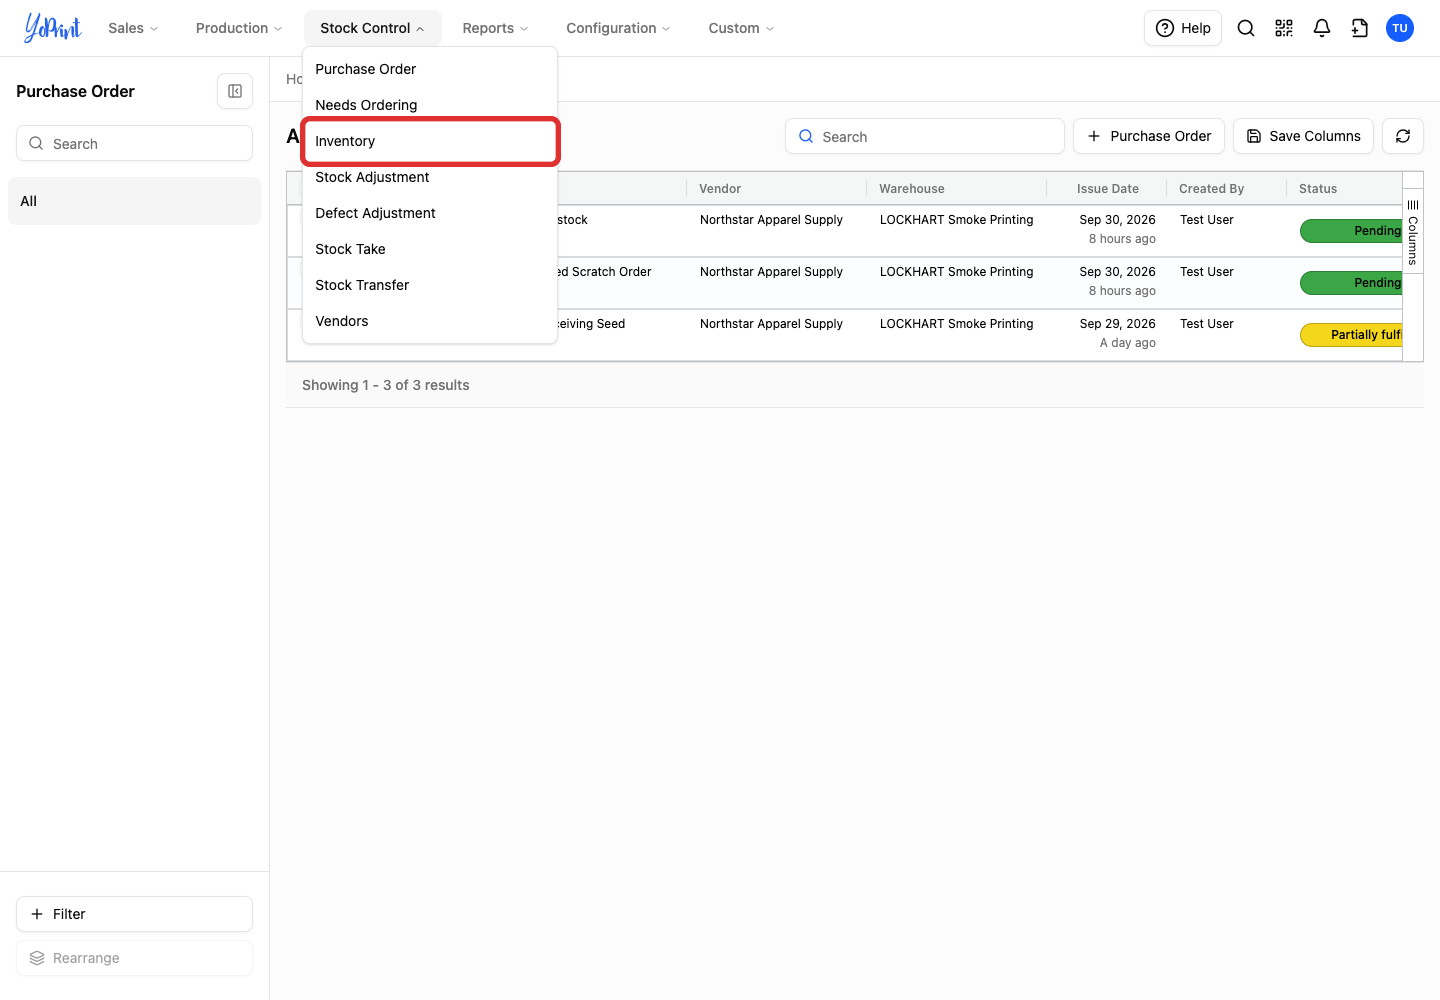Expand the Configuration menu
The width and height of the screenshot is (1440, 1000).
pos(618,28)
